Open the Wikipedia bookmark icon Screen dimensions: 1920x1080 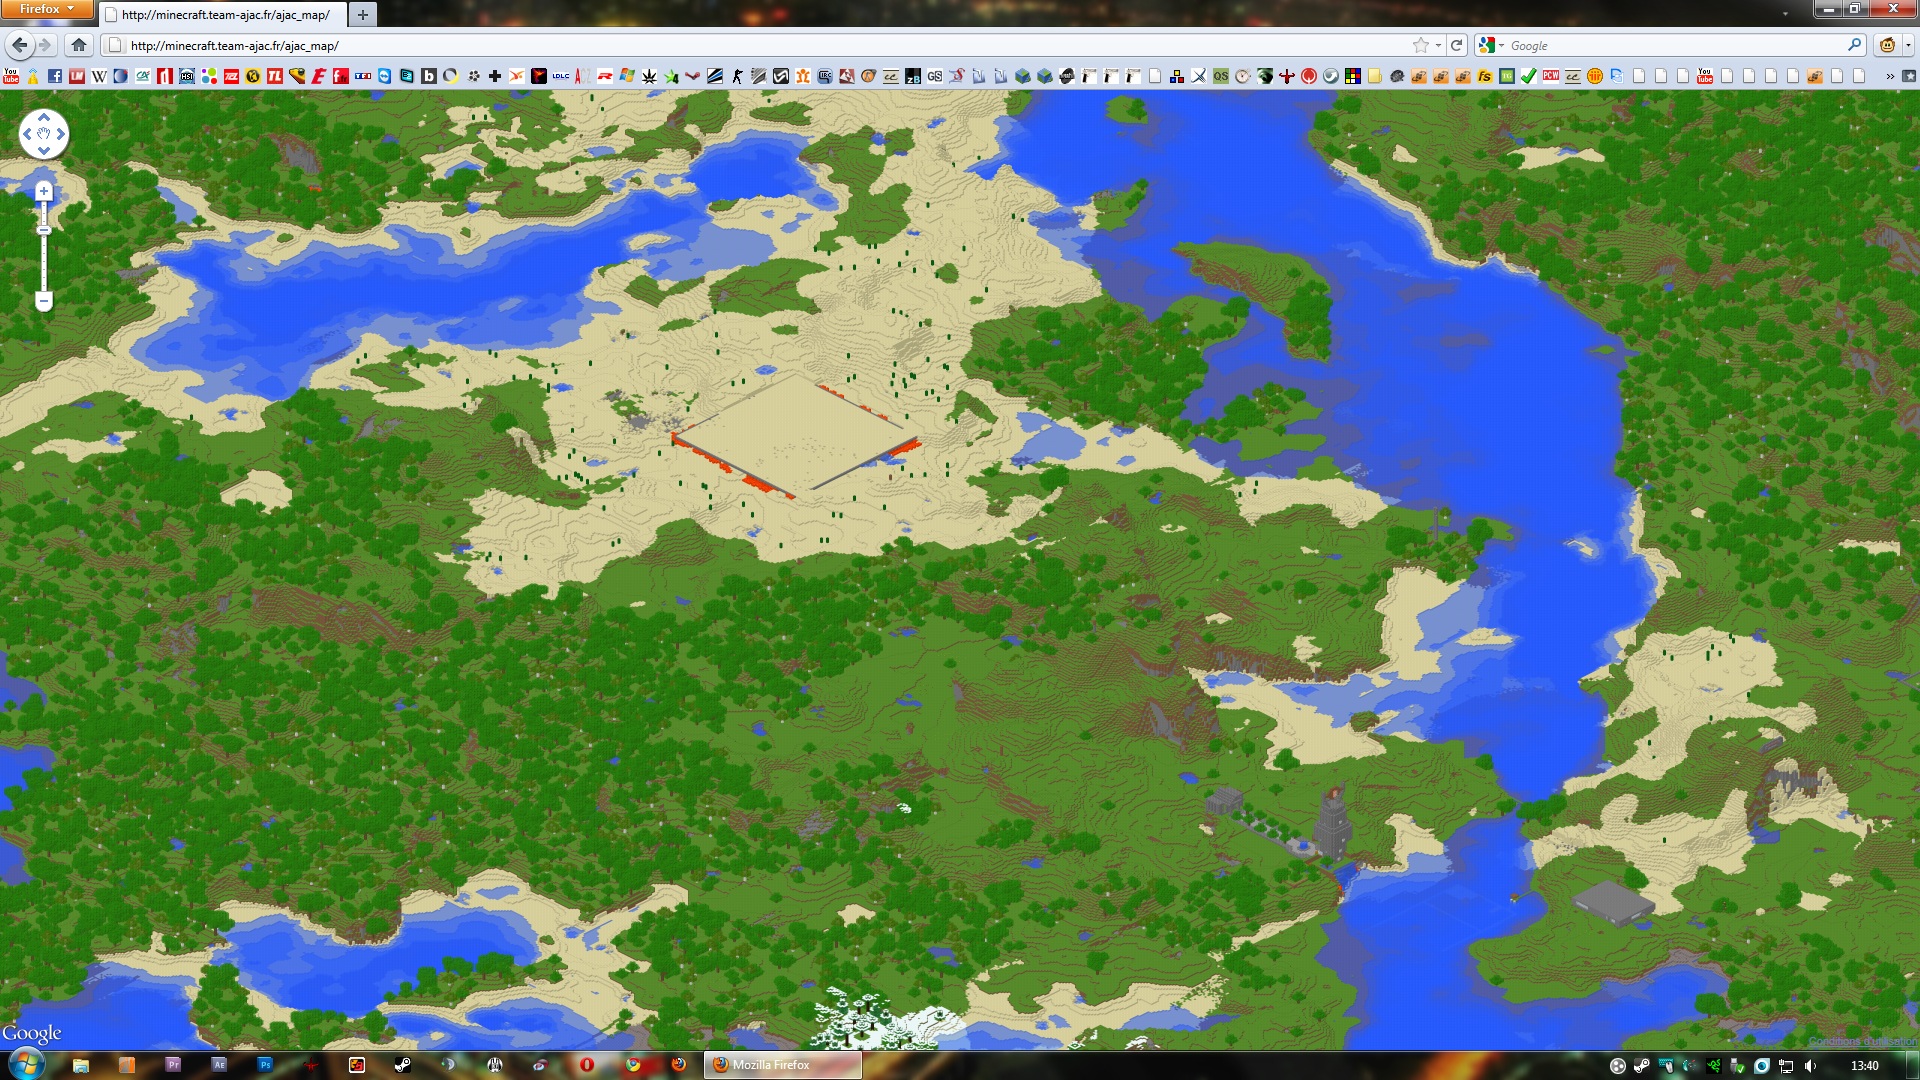pyautogui.click(x=99, y=76)
